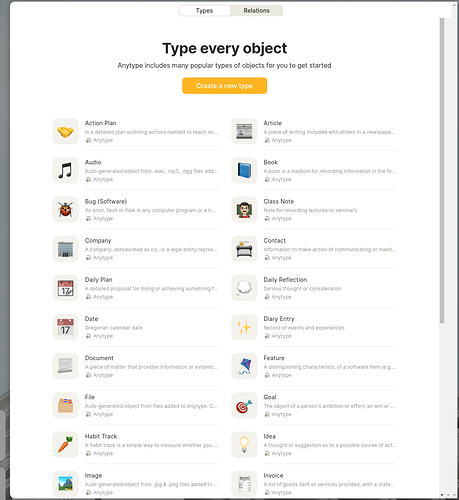Click the light bulb Idea icon

(244, 444)
